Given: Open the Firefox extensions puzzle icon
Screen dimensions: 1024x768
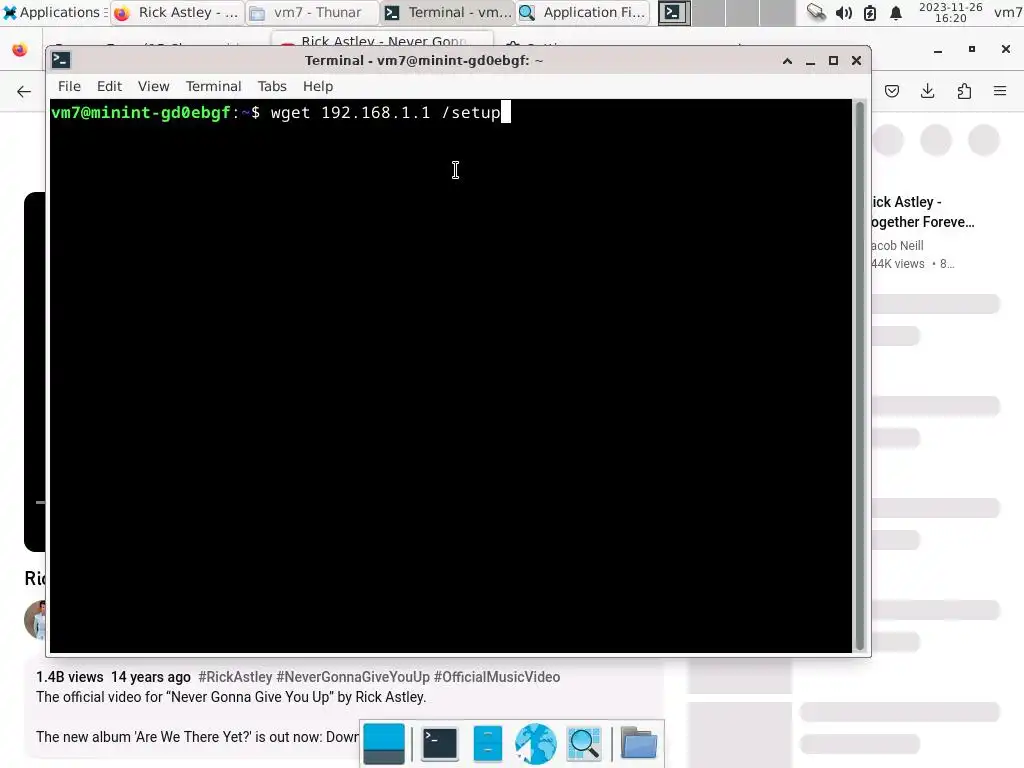Looking at the screenshot, I should (x=964, y=91).
